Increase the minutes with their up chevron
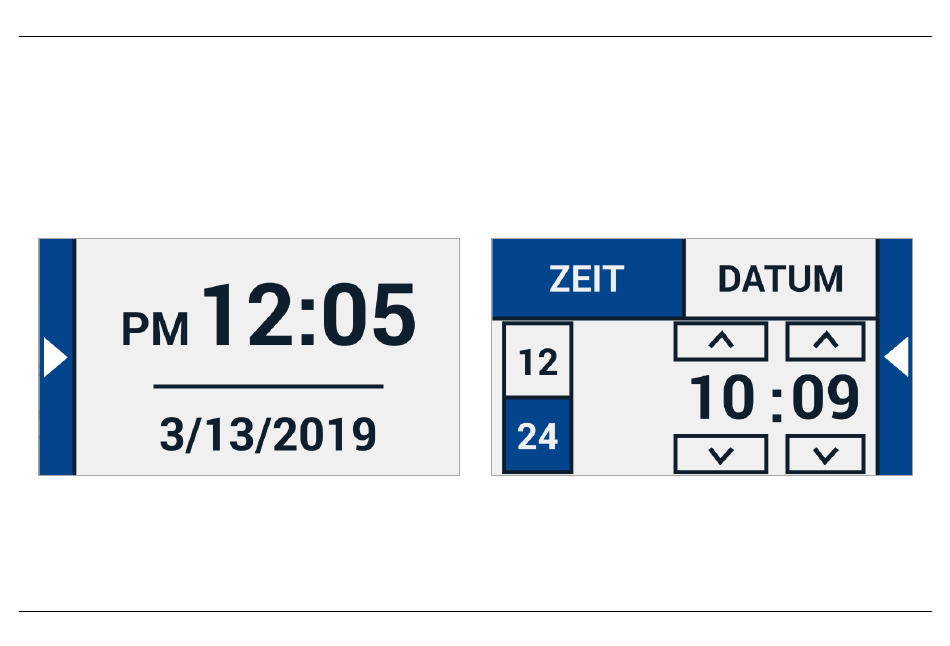 point(825,342)
